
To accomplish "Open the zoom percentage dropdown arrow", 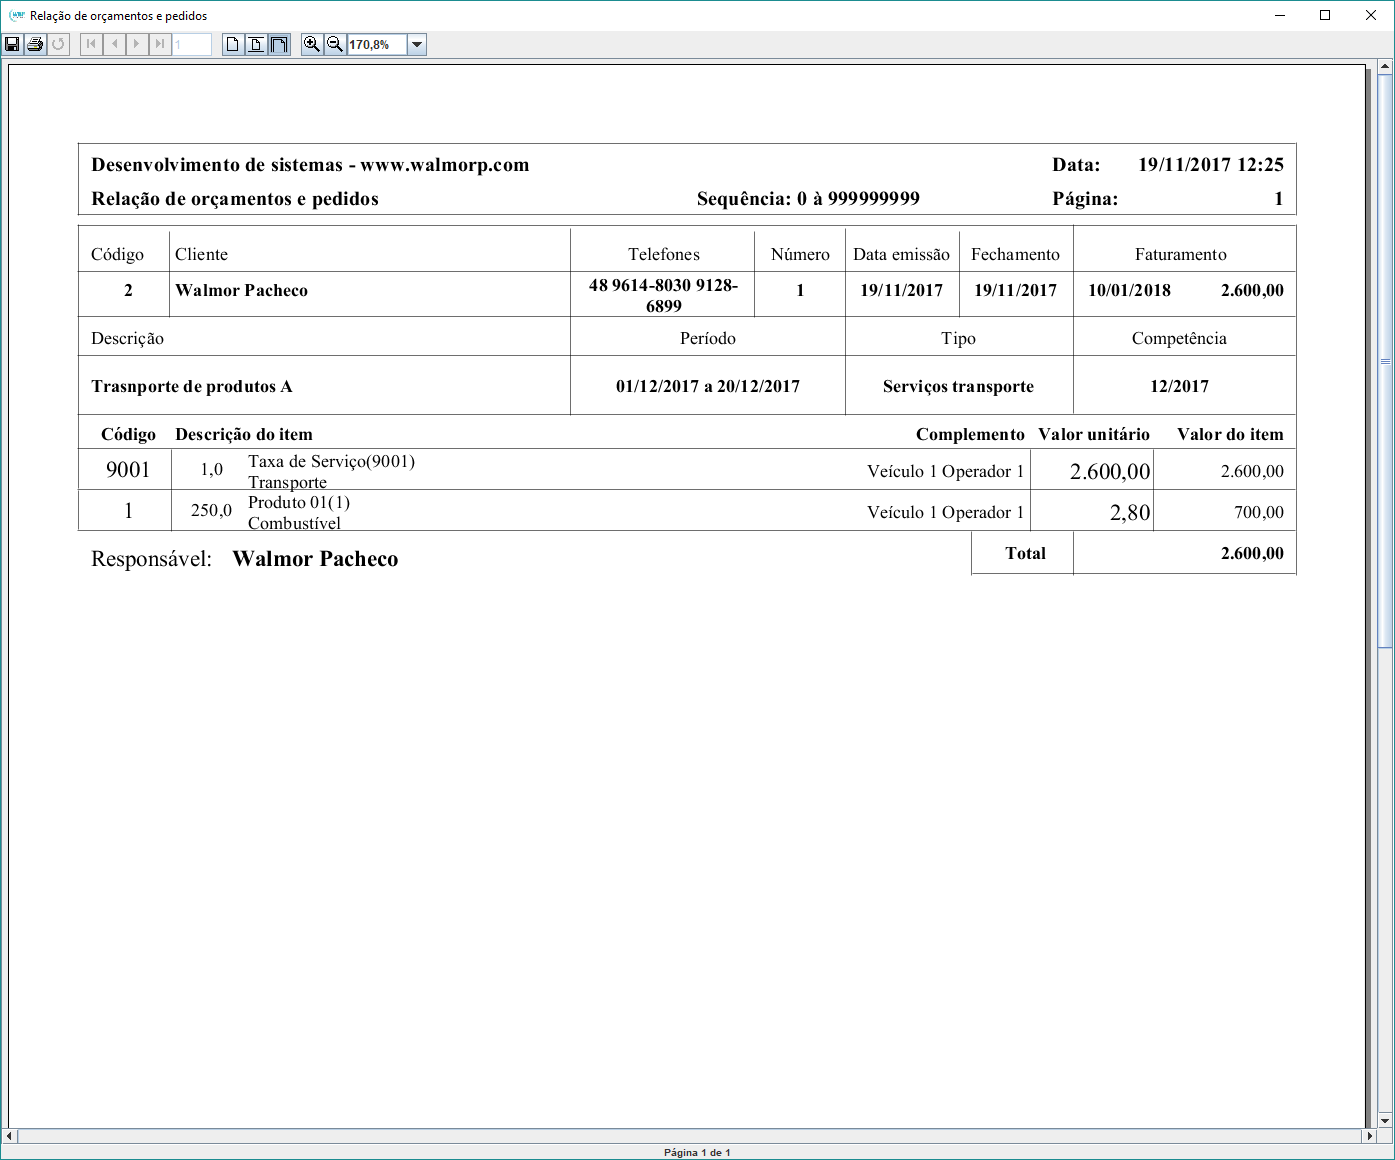I will (x=417, y=44).
